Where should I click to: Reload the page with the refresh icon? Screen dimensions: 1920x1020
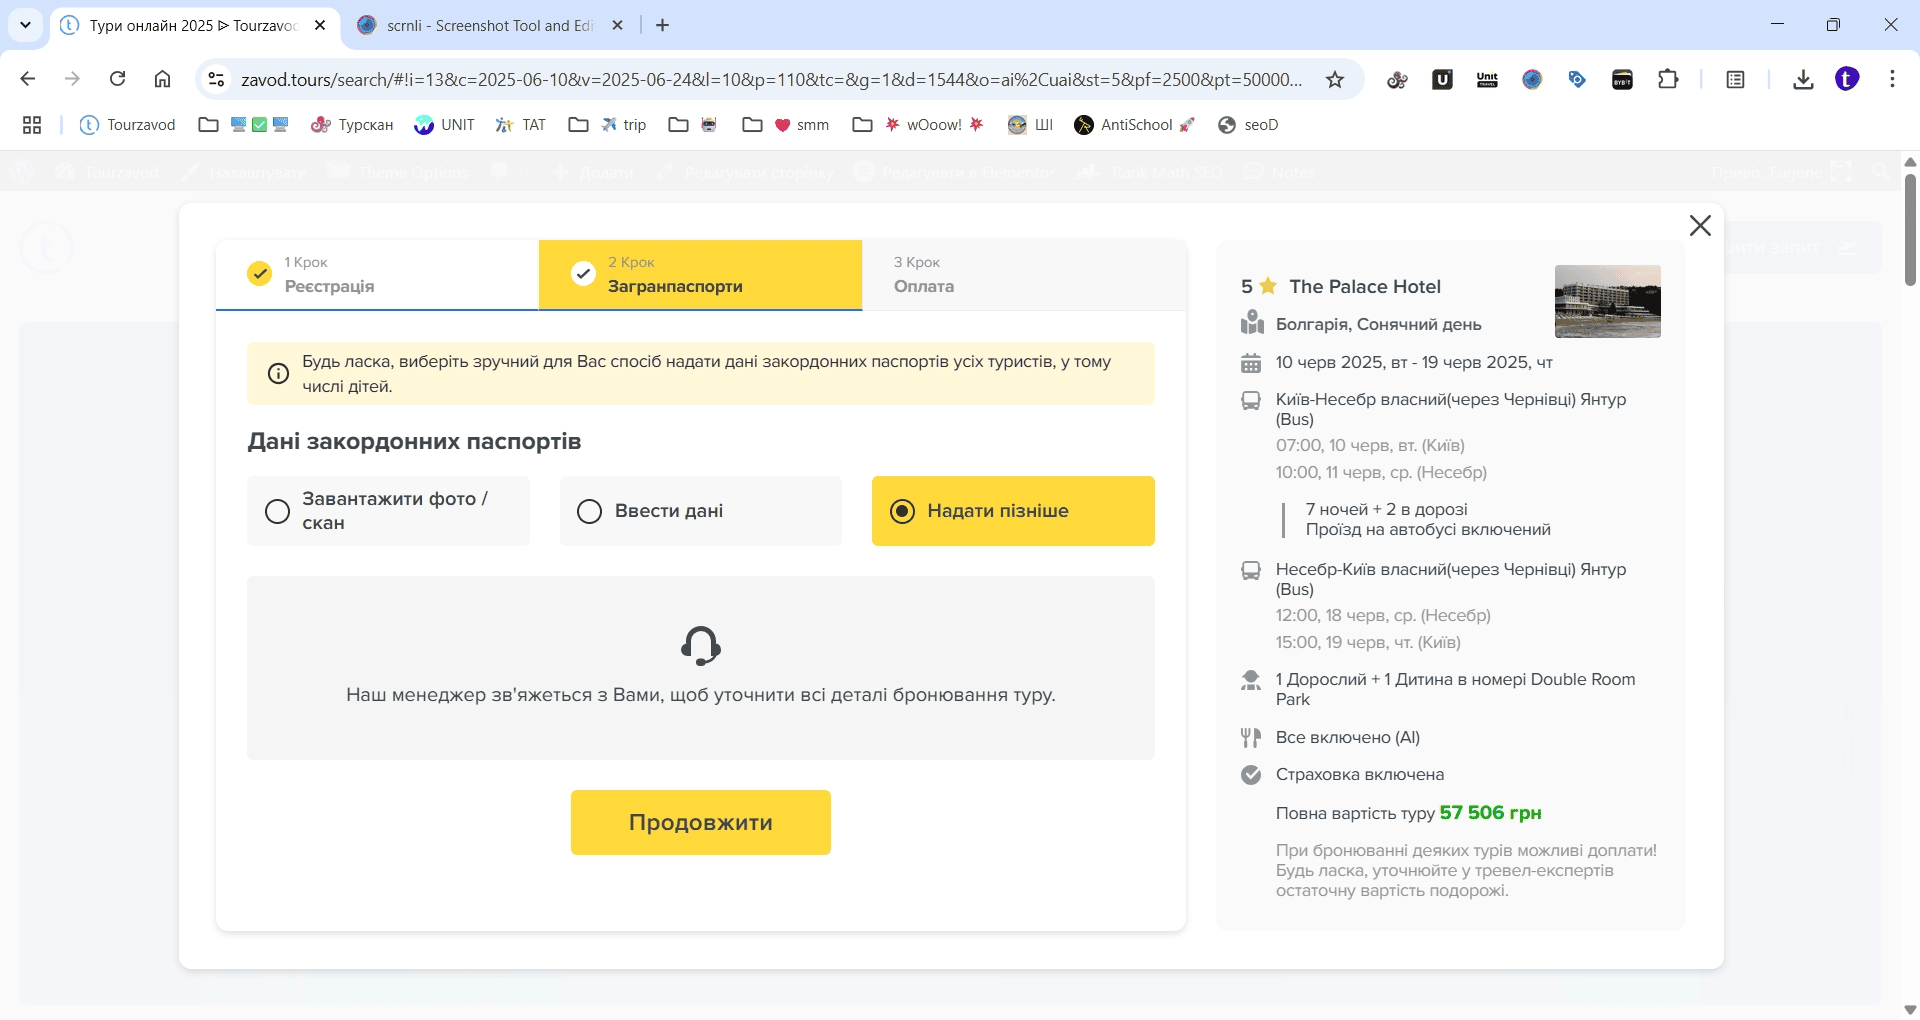pos(118,79)
